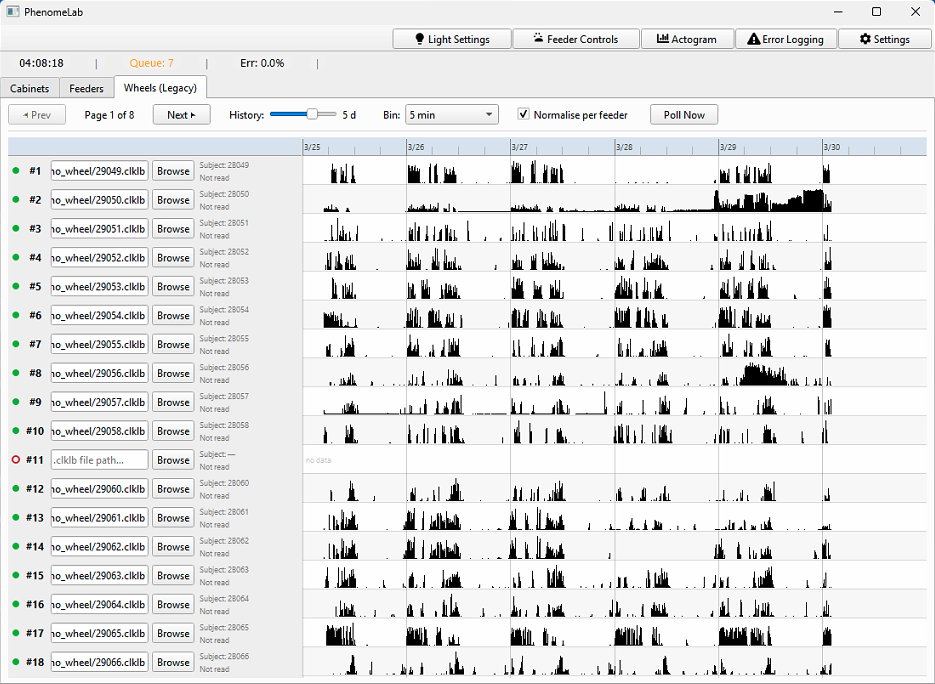The image size is (935, 684).
Task: Open the Actogram view
Action: pyautogui.click(x=687, y=39)
